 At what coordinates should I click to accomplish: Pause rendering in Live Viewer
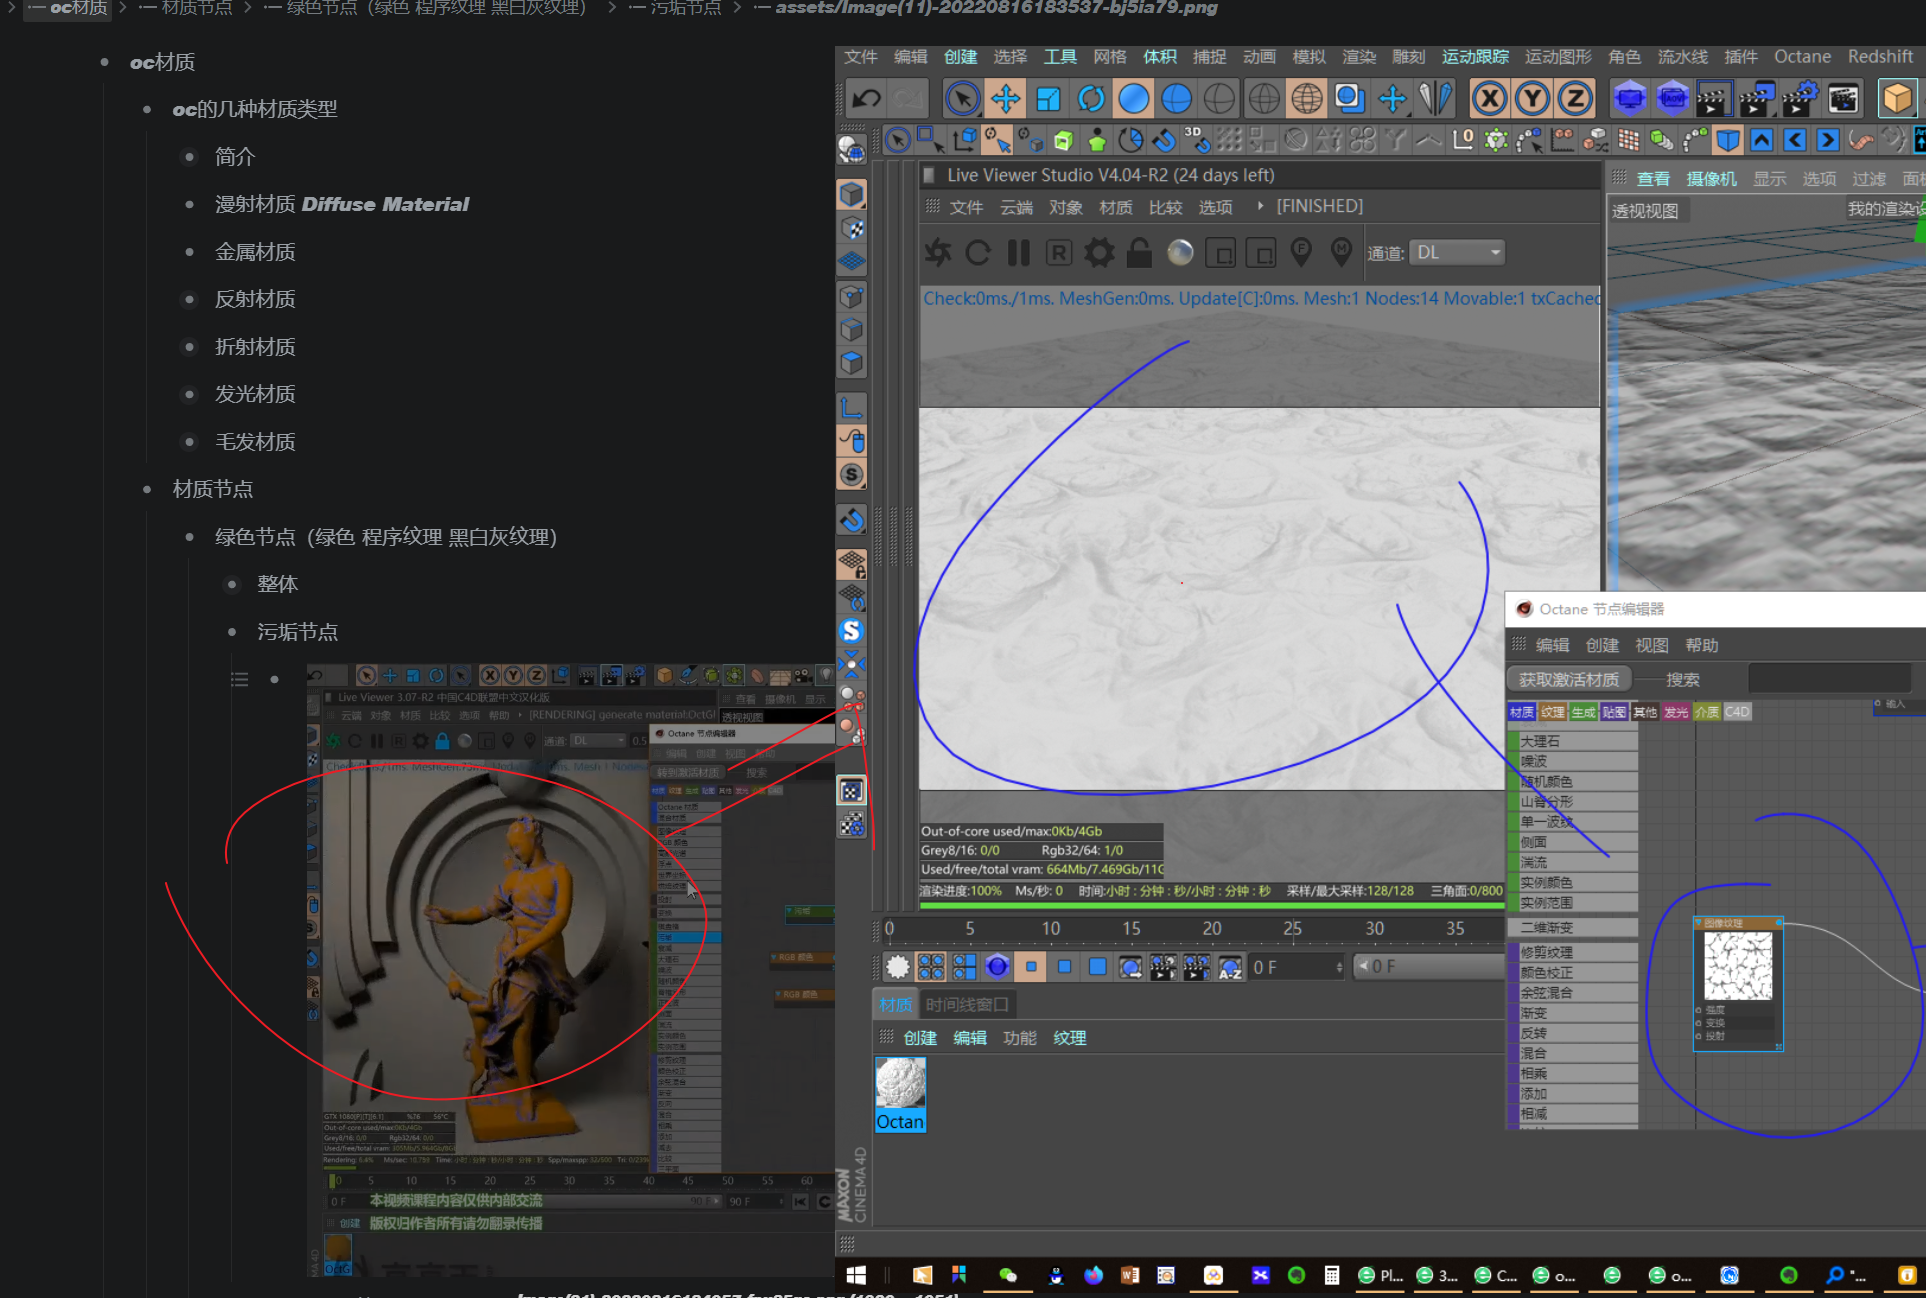click(1018, 253)
